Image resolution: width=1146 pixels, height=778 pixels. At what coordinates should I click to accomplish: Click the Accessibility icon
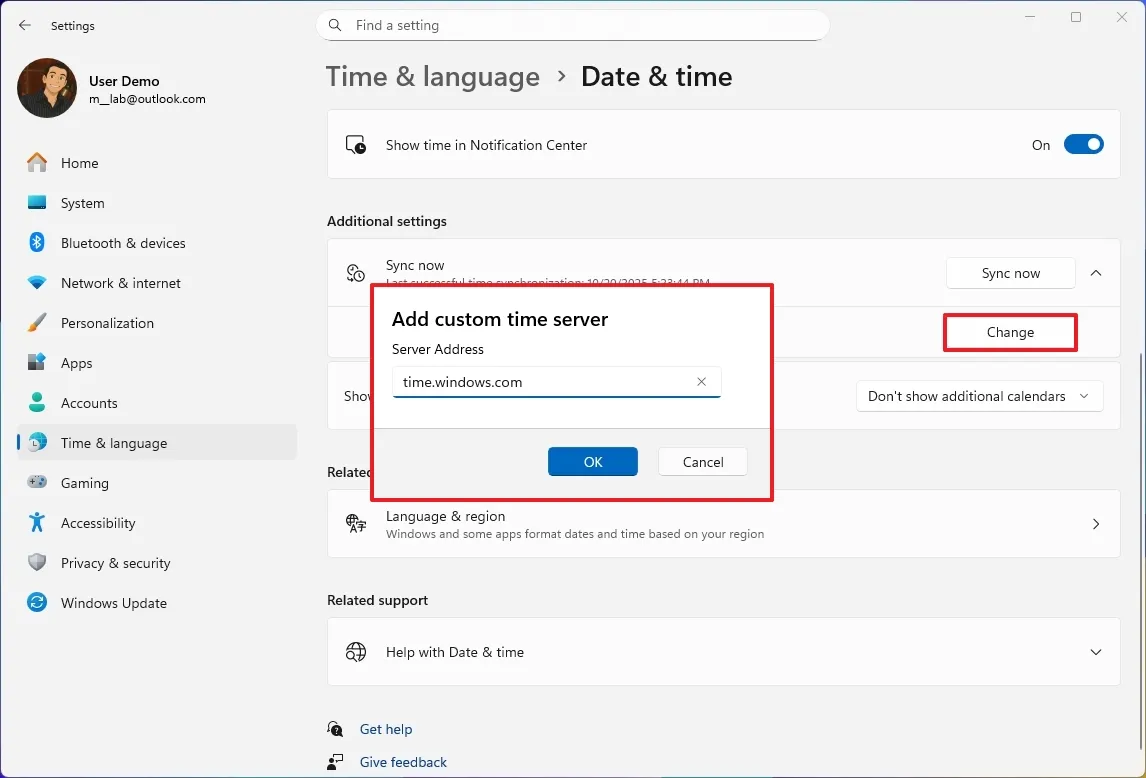coord(36,523)
